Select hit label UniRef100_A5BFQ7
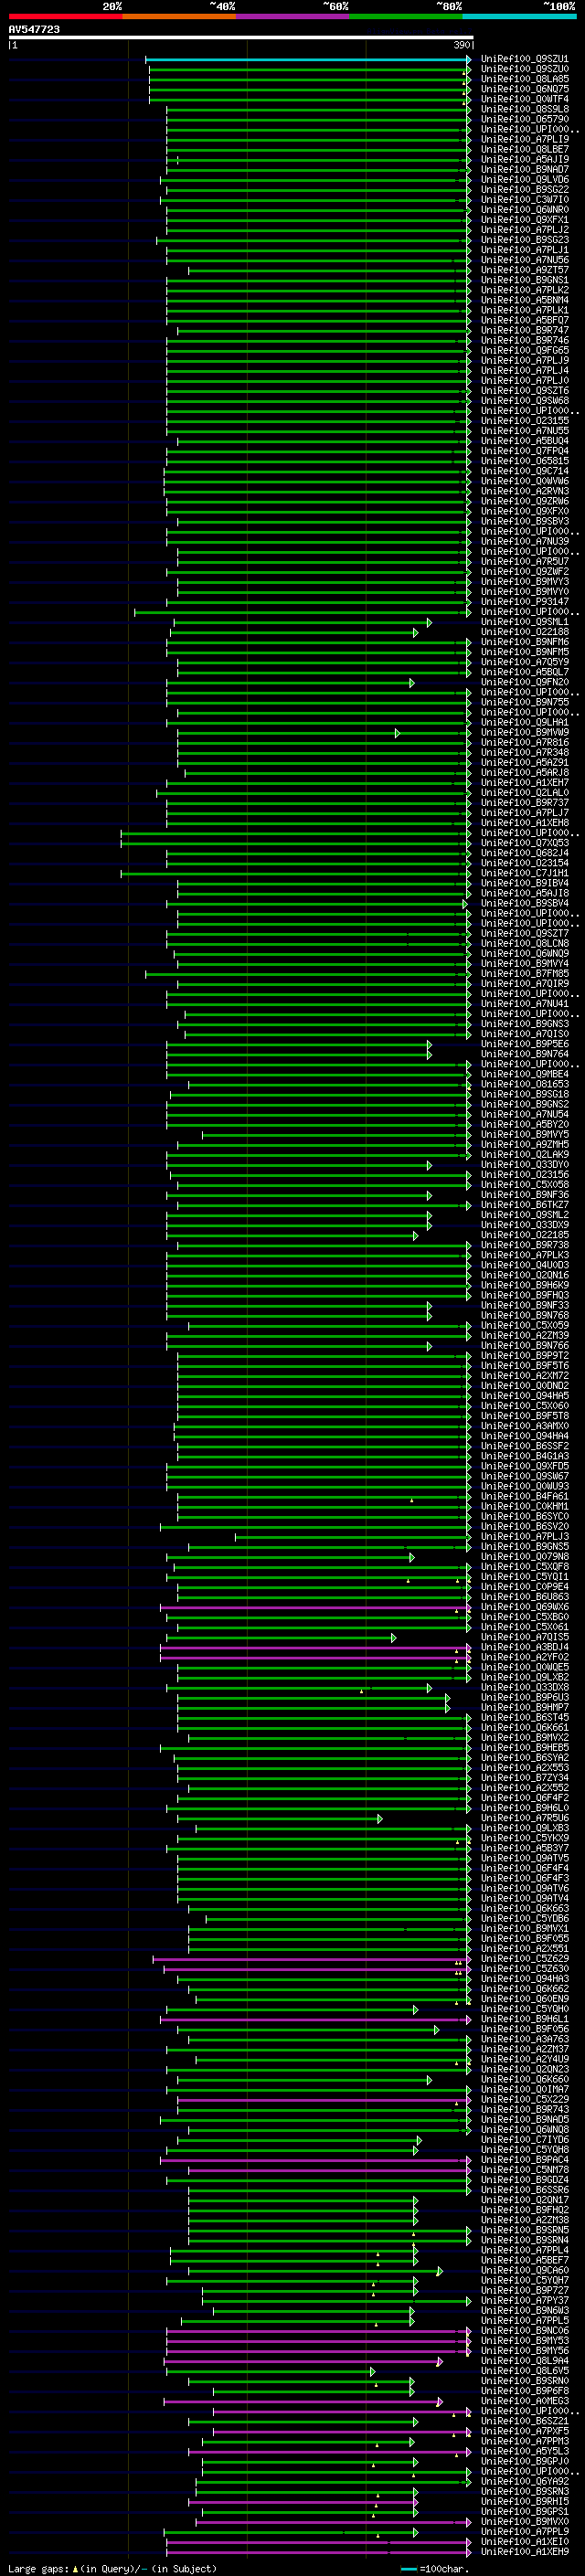This screenshot has height=2576, width=585. coord(525,320)
